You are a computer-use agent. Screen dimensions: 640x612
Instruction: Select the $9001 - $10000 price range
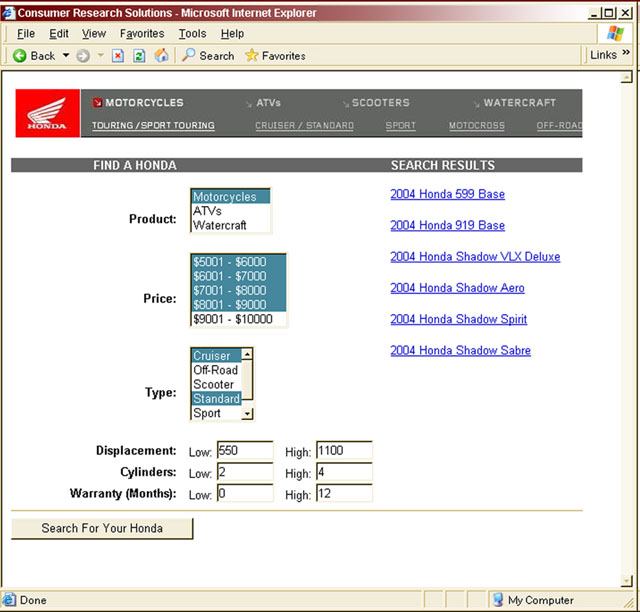tap(239, 319)
